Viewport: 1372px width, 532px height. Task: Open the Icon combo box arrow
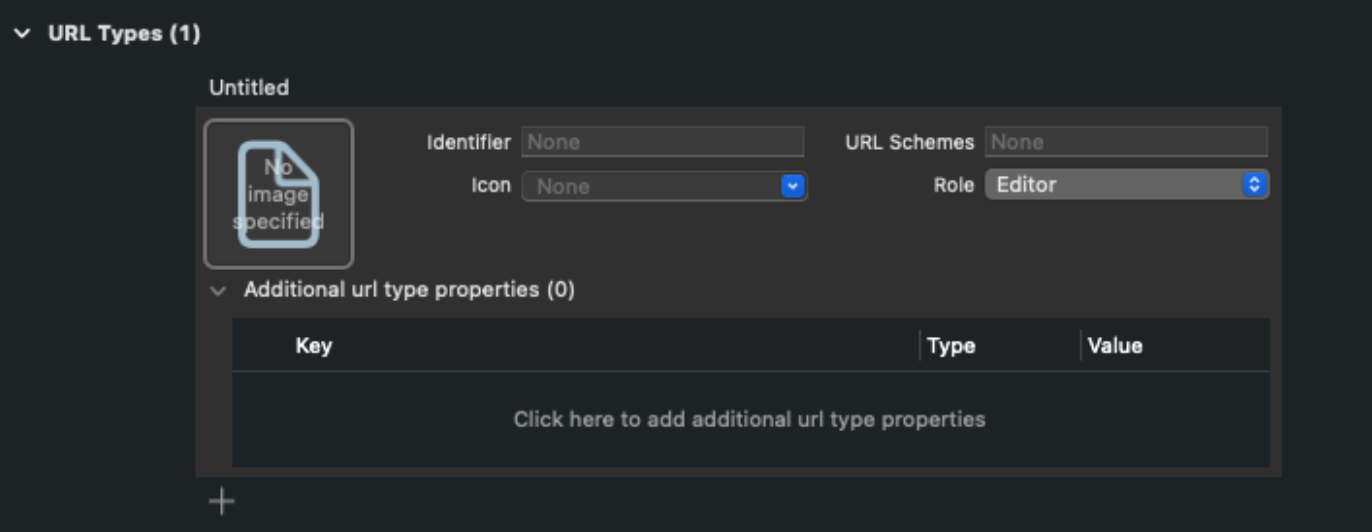click(793, 186)
